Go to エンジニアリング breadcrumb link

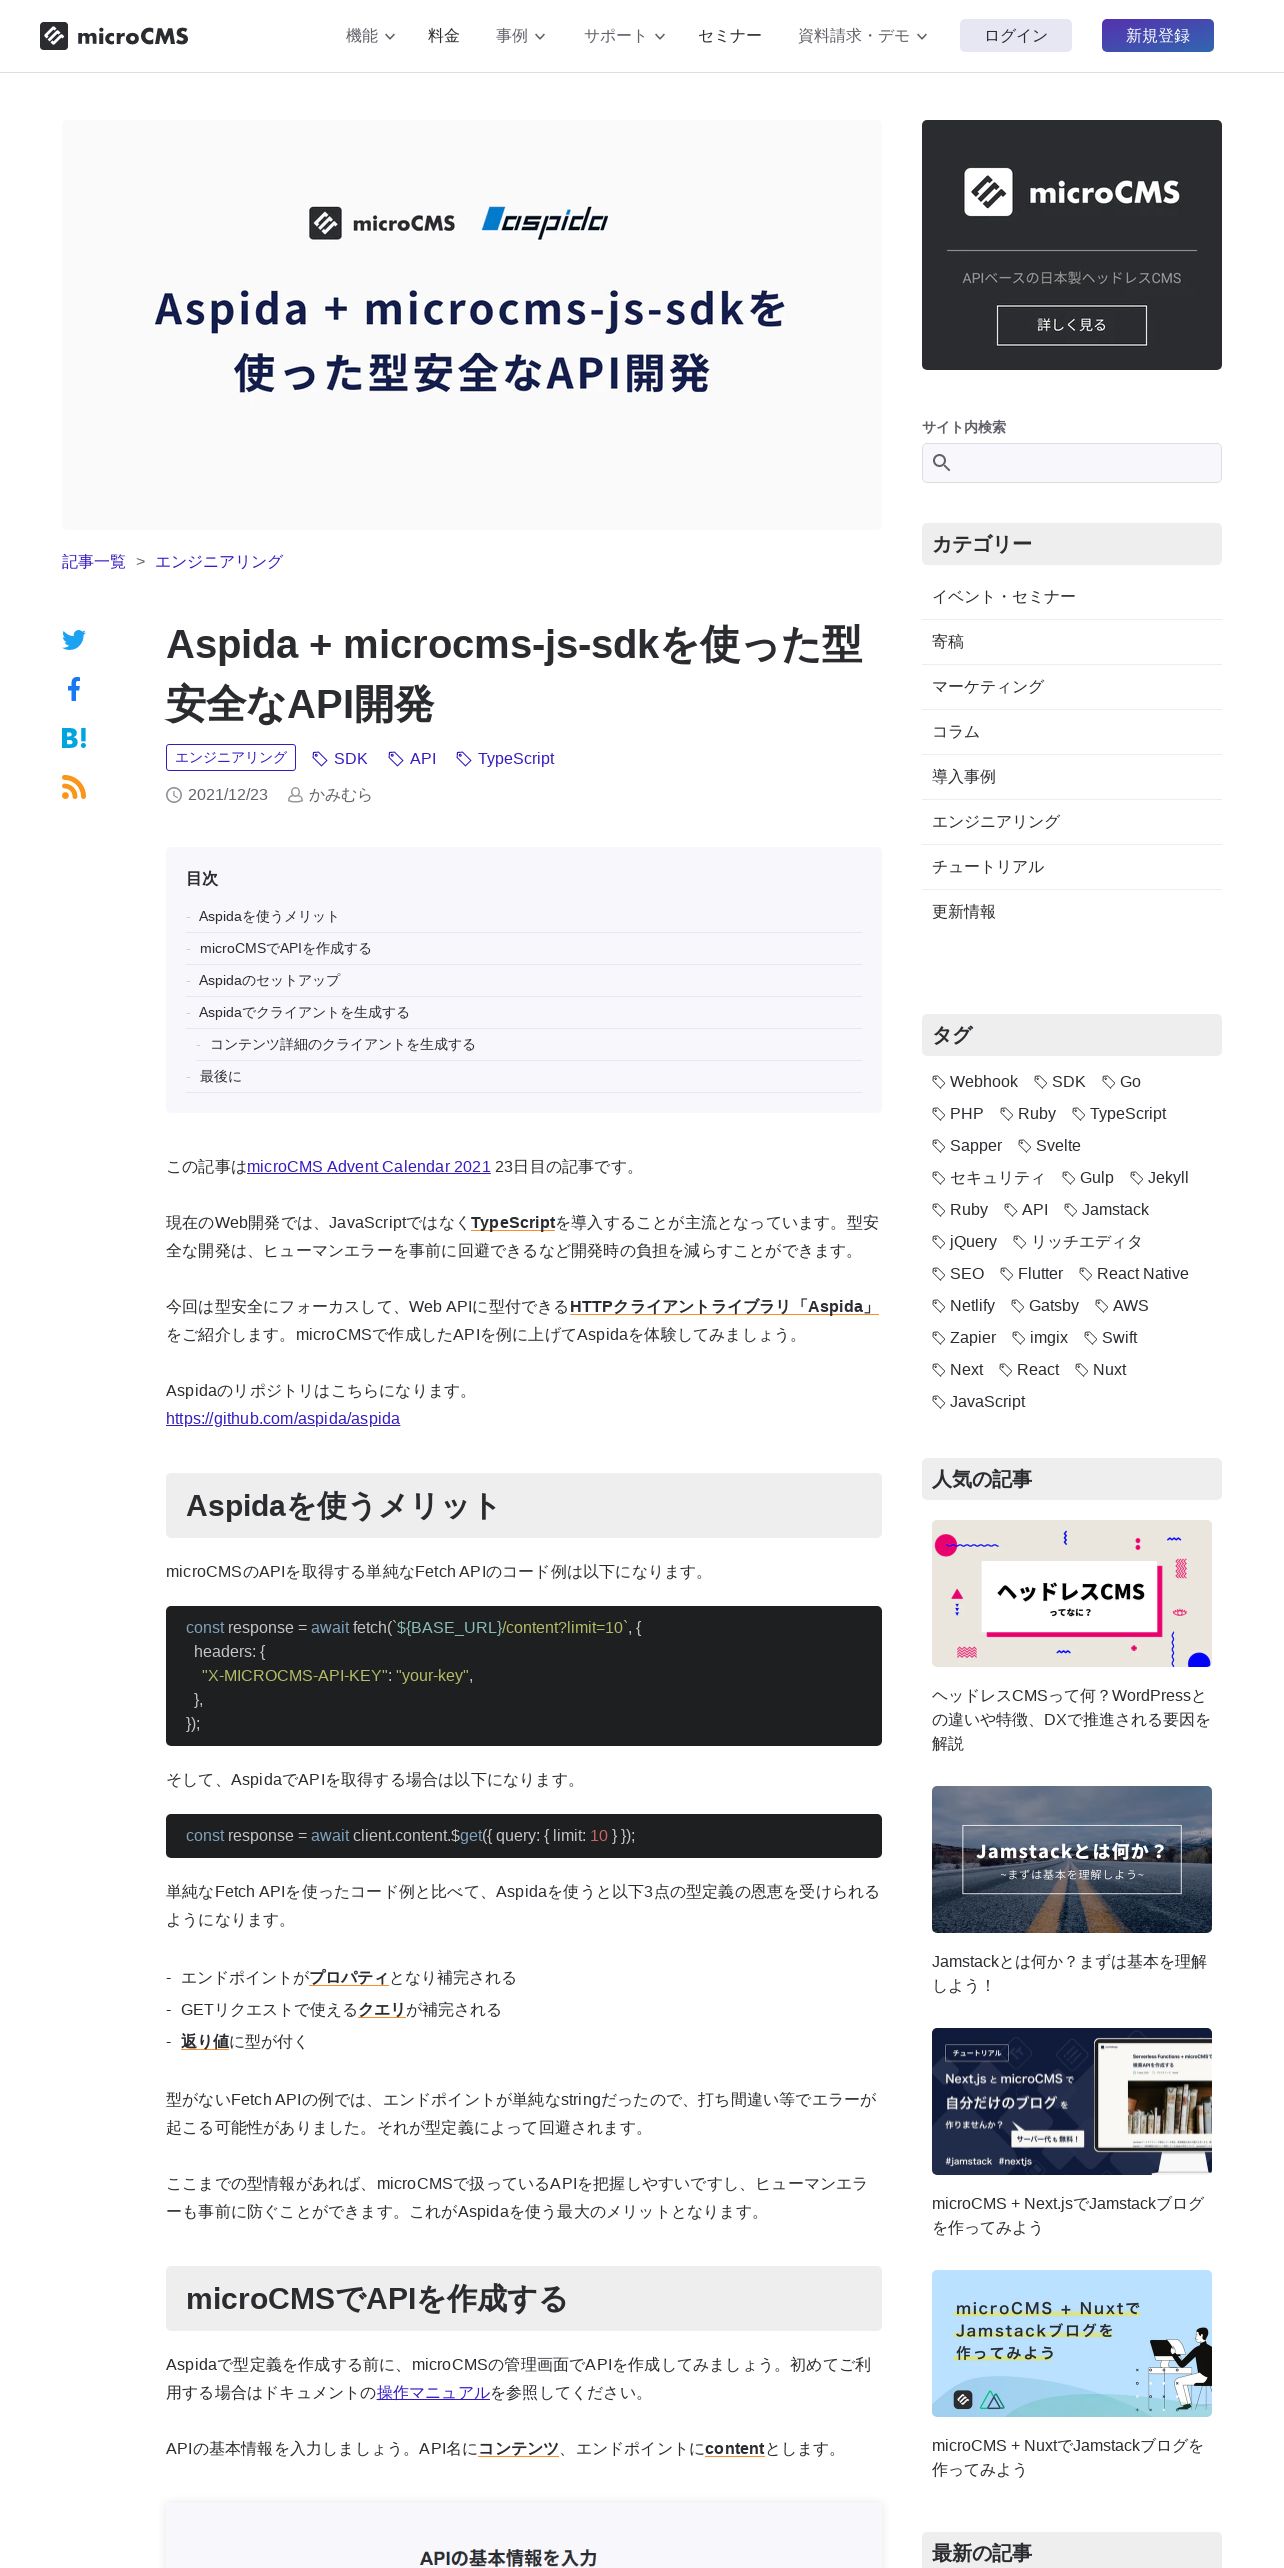click(219, 562)
